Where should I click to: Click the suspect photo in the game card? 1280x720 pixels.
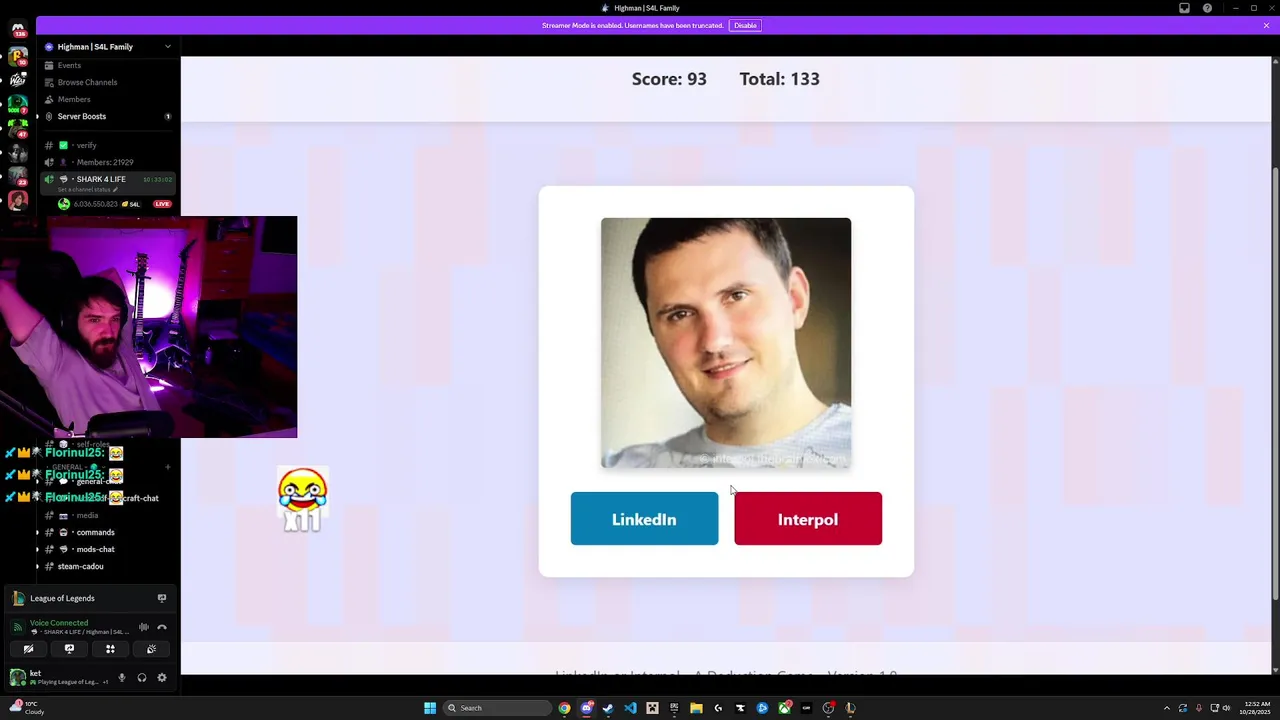point(726,343)
